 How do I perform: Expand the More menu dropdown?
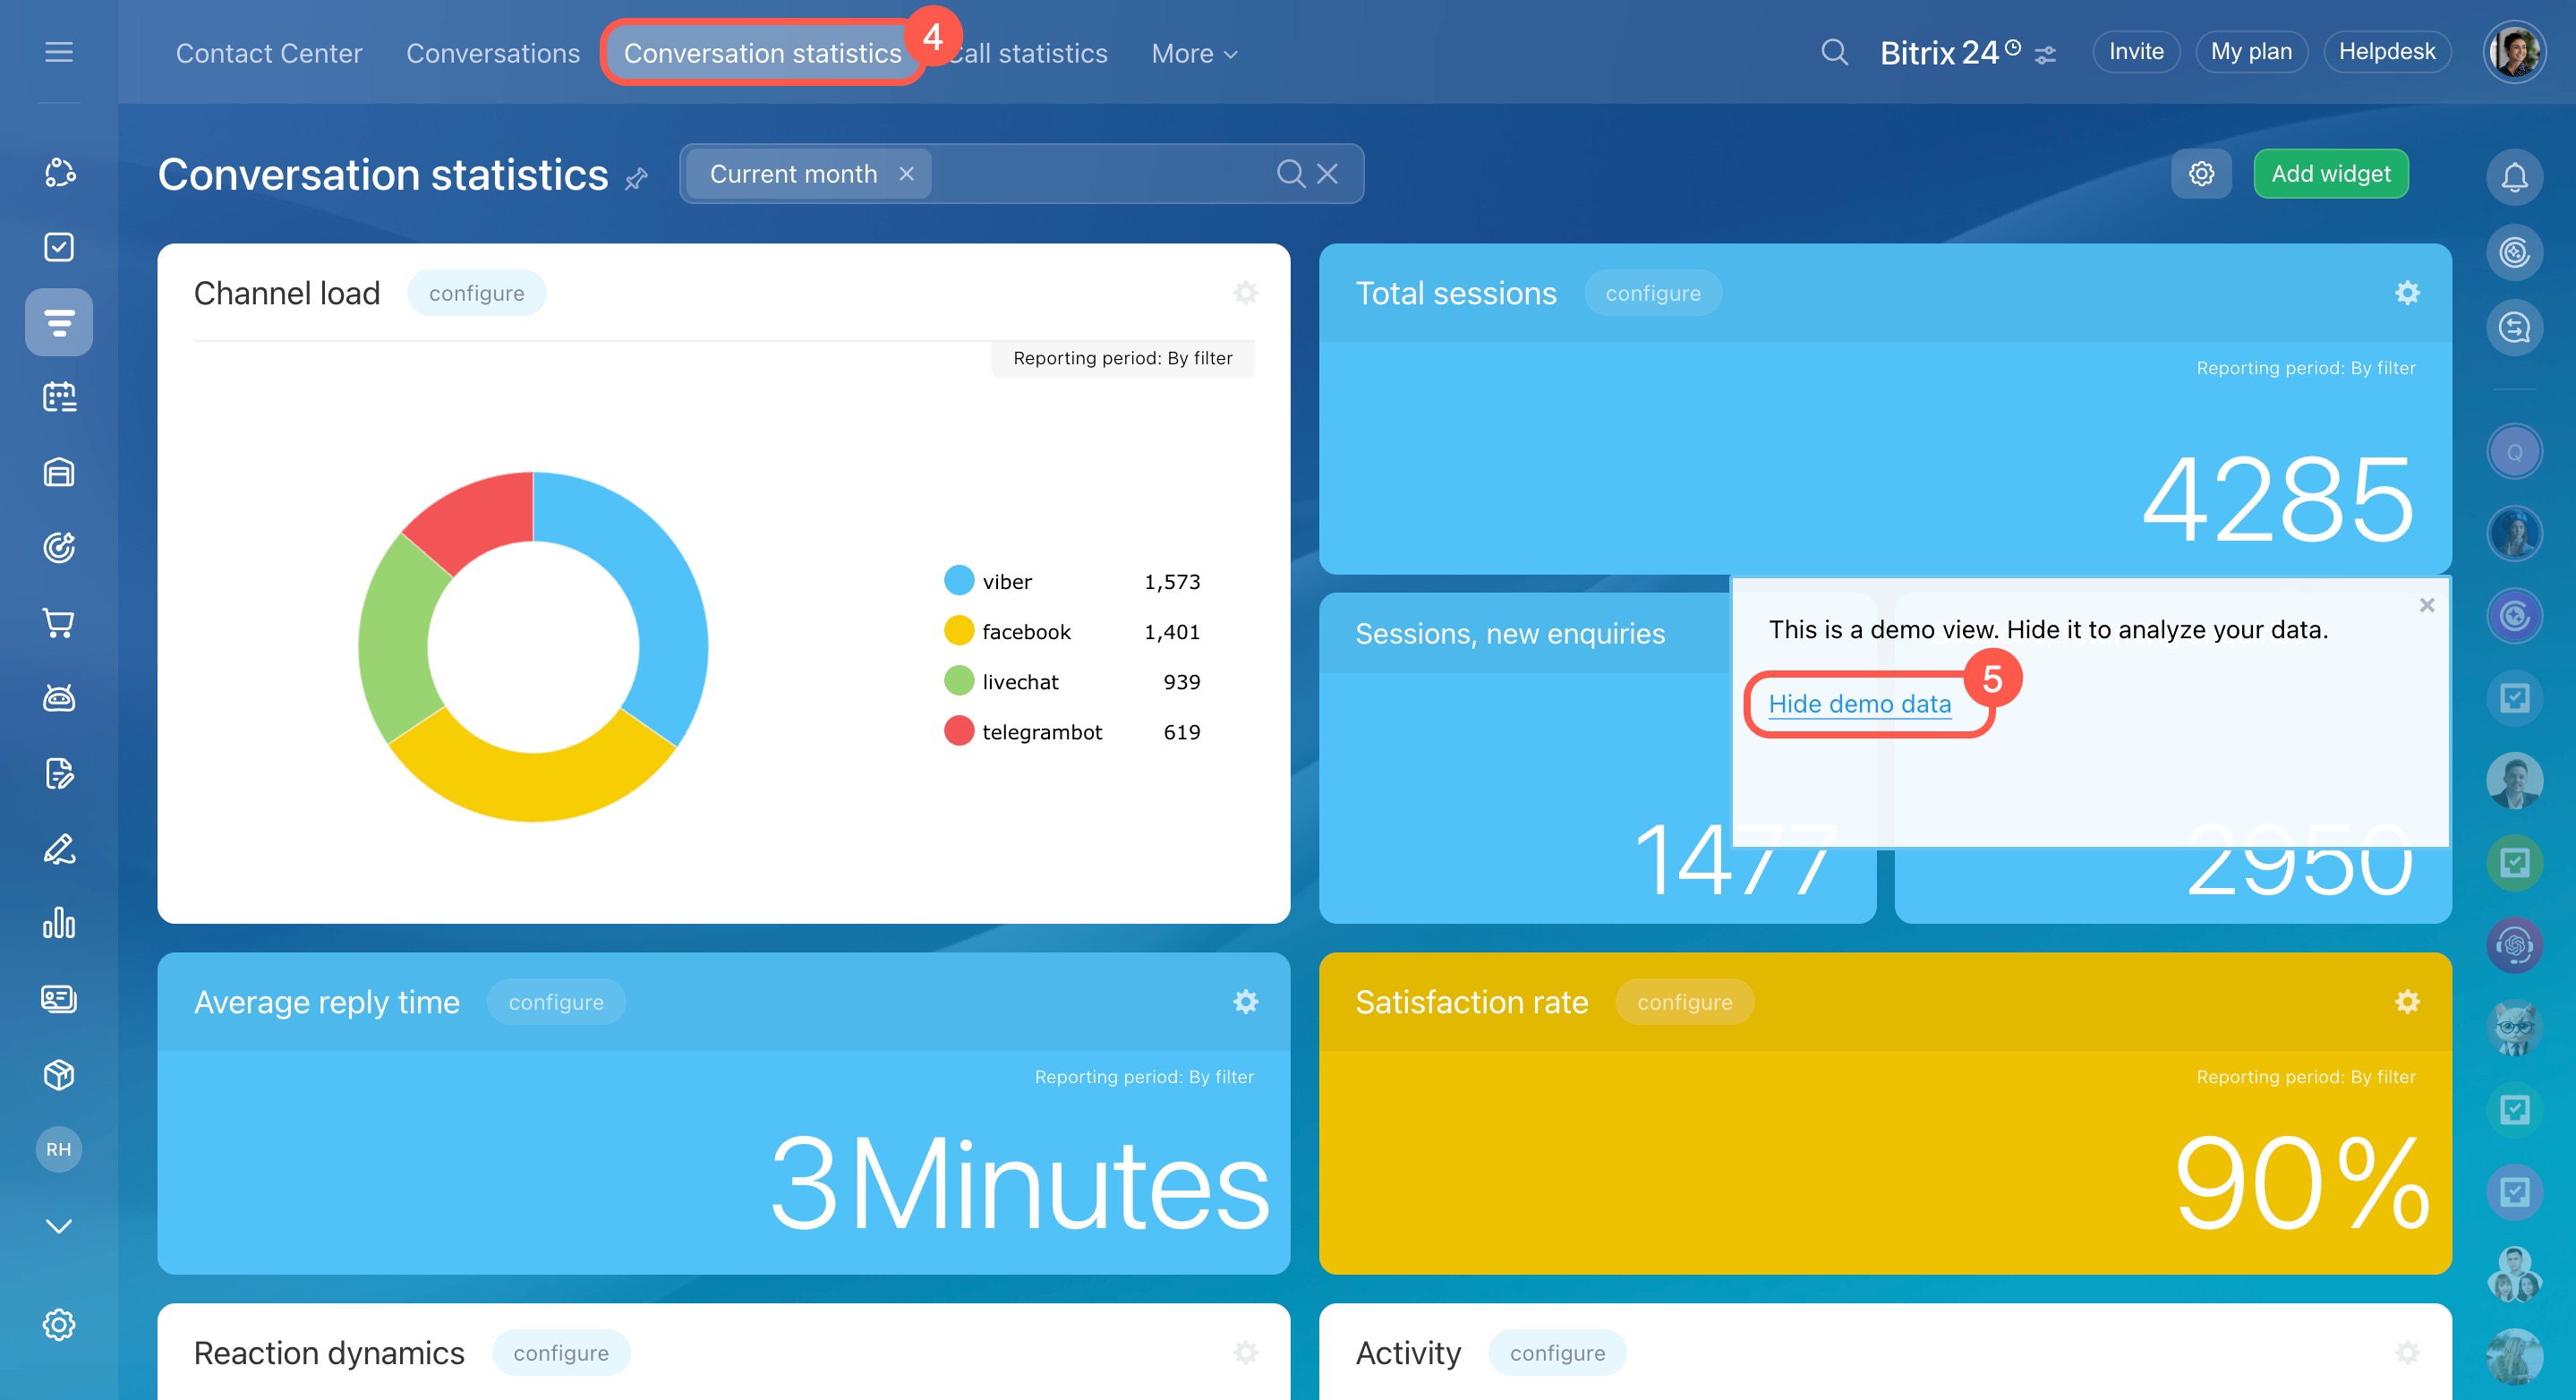tap(1194, 53)
